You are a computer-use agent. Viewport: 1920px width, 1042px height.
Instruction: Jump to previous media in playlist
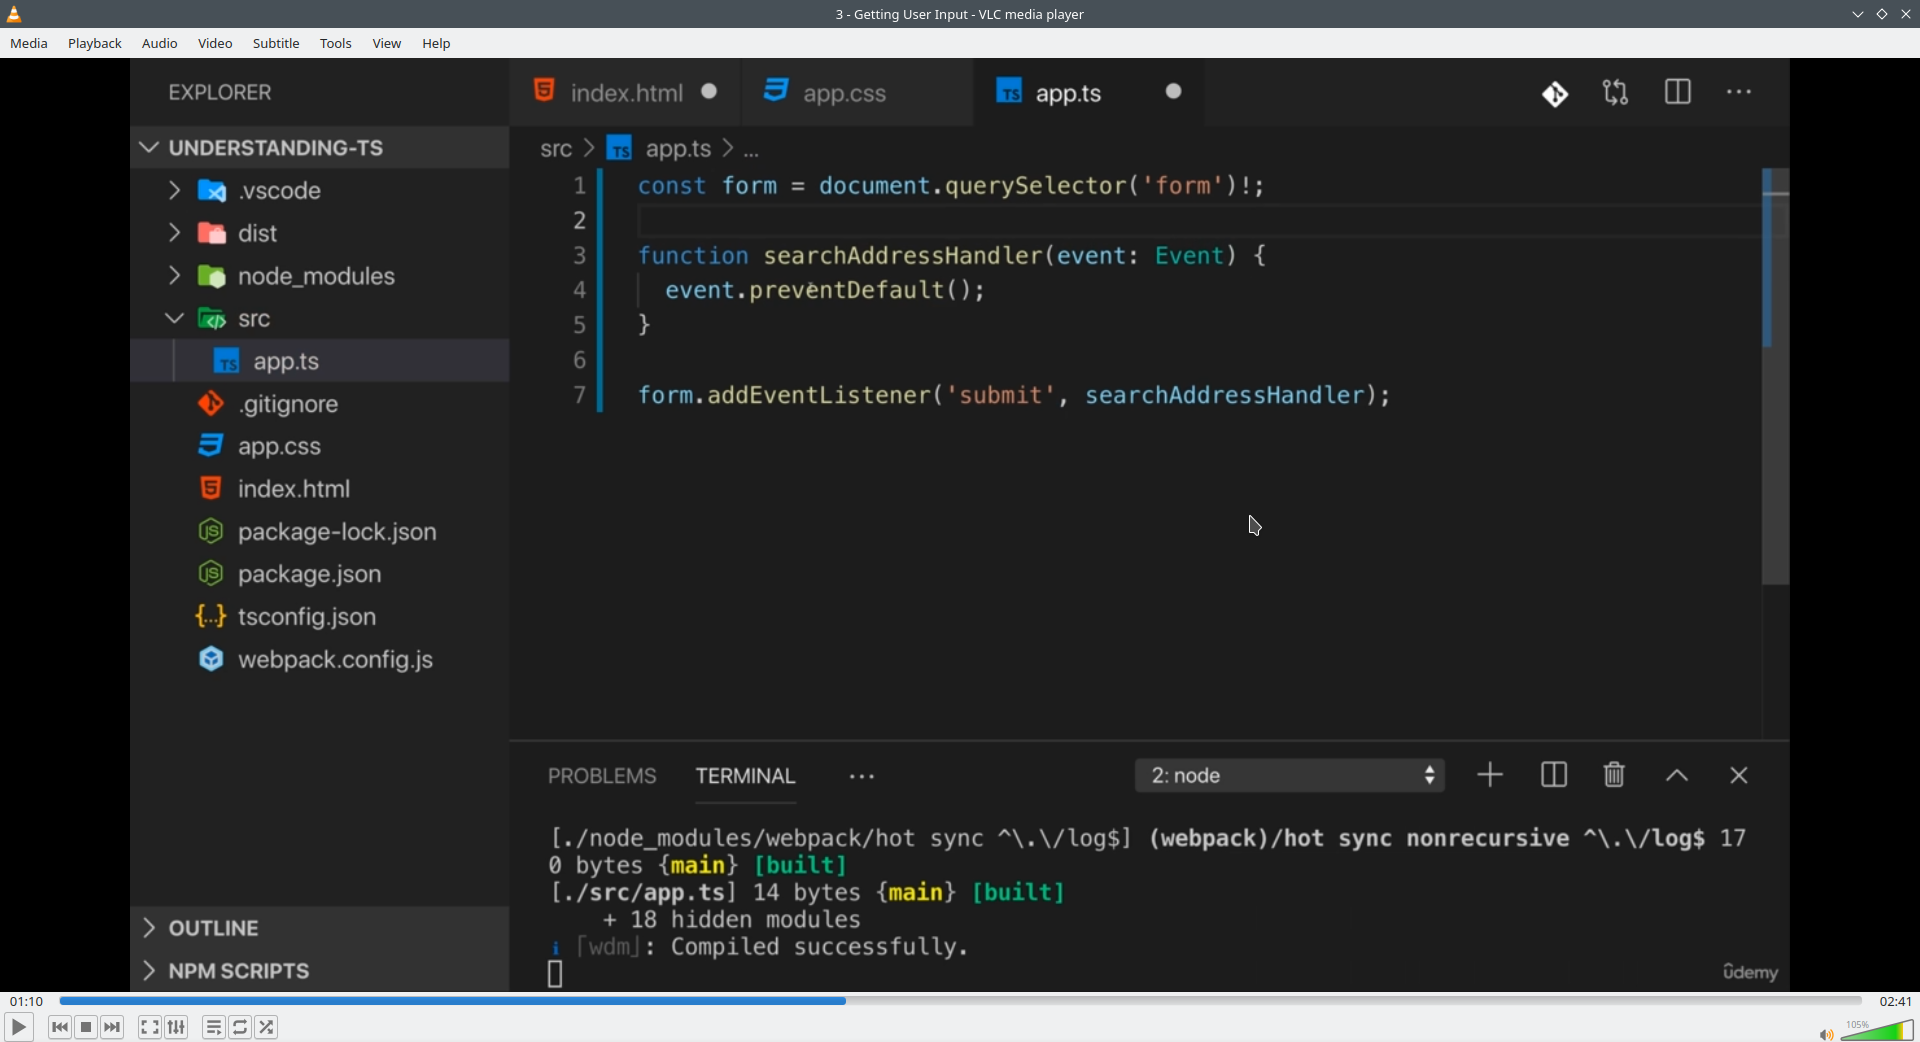[x=60, y=1027]
